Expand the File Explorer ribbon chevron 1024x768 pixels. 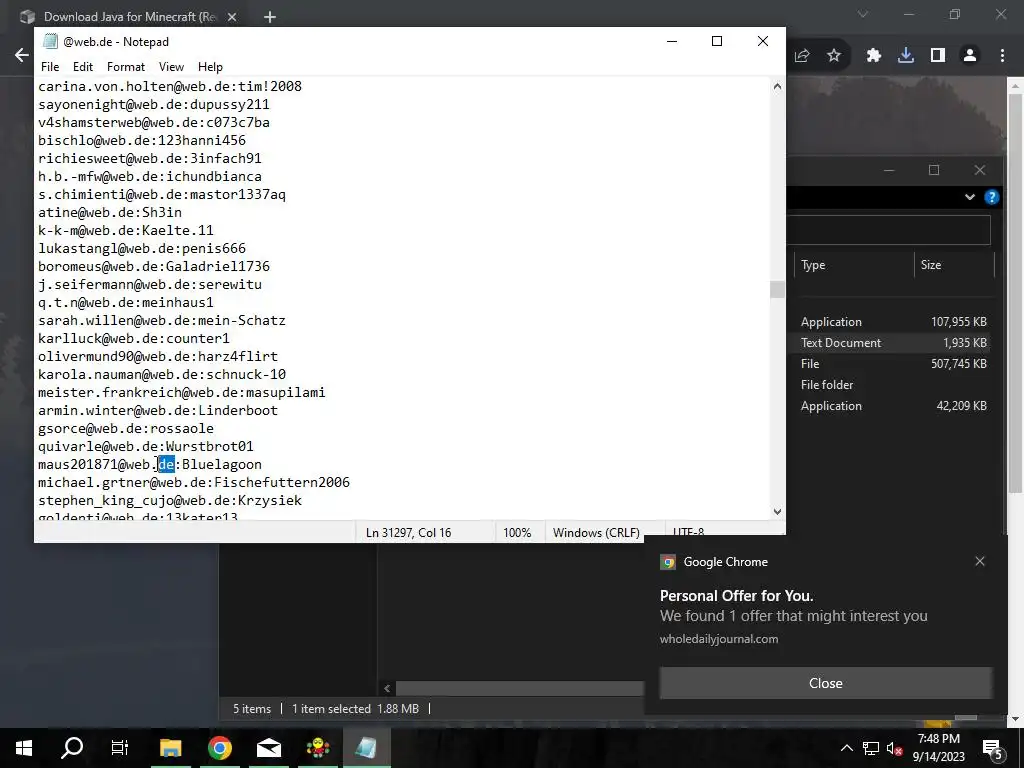click(x=970, y=197)
